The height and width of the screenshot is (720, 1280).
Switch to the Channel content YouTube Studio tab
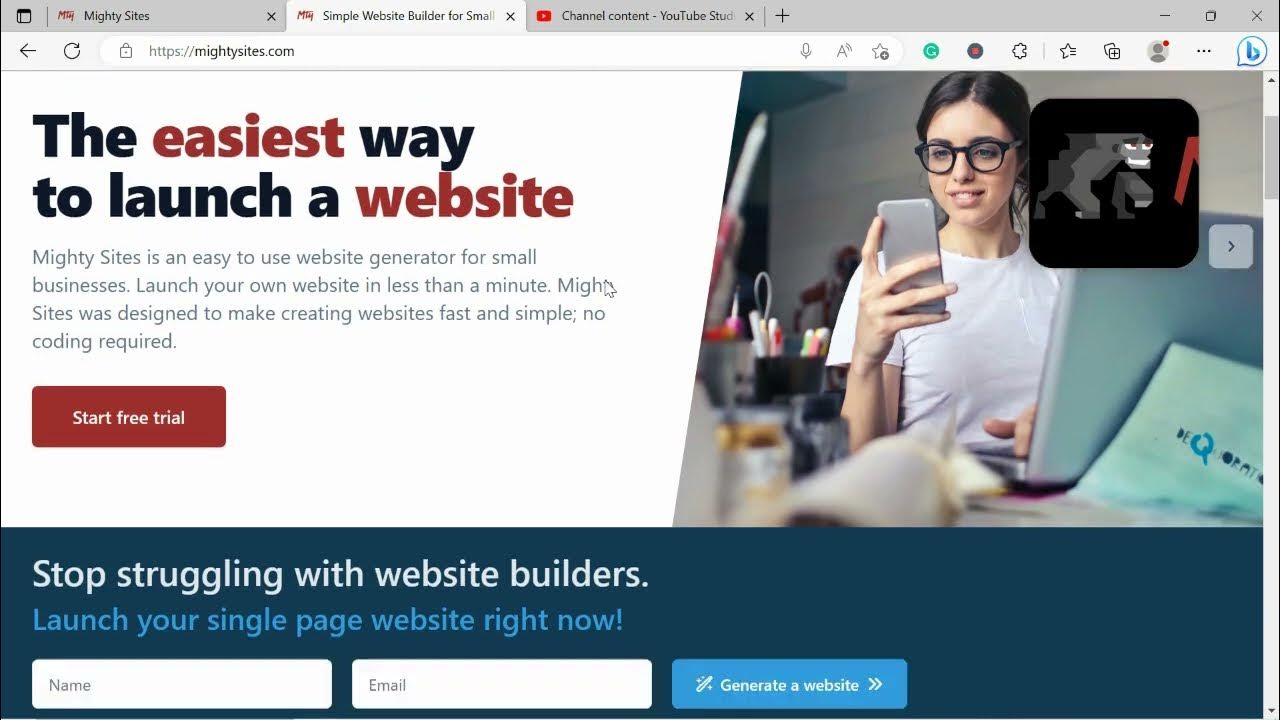pos(646,16)
